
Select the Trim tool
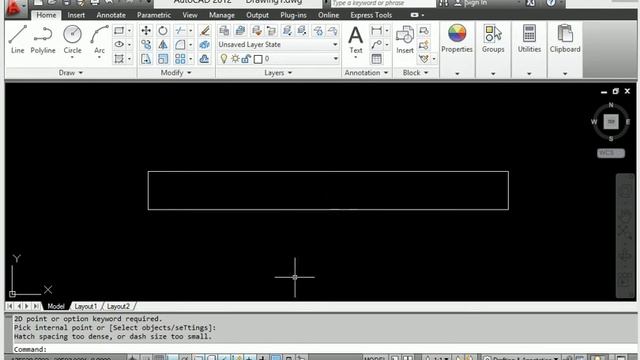point(180,31)
